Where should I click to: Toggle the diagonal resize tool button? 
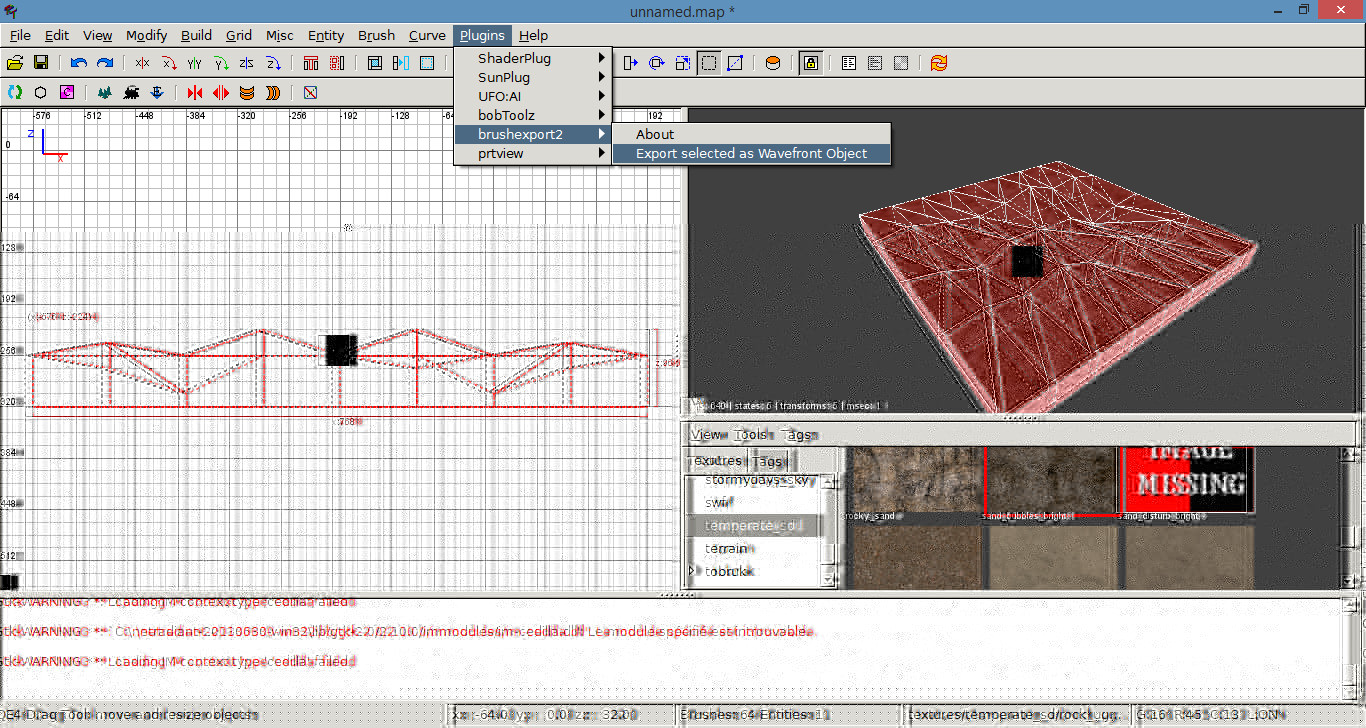[x=735, y=63]
